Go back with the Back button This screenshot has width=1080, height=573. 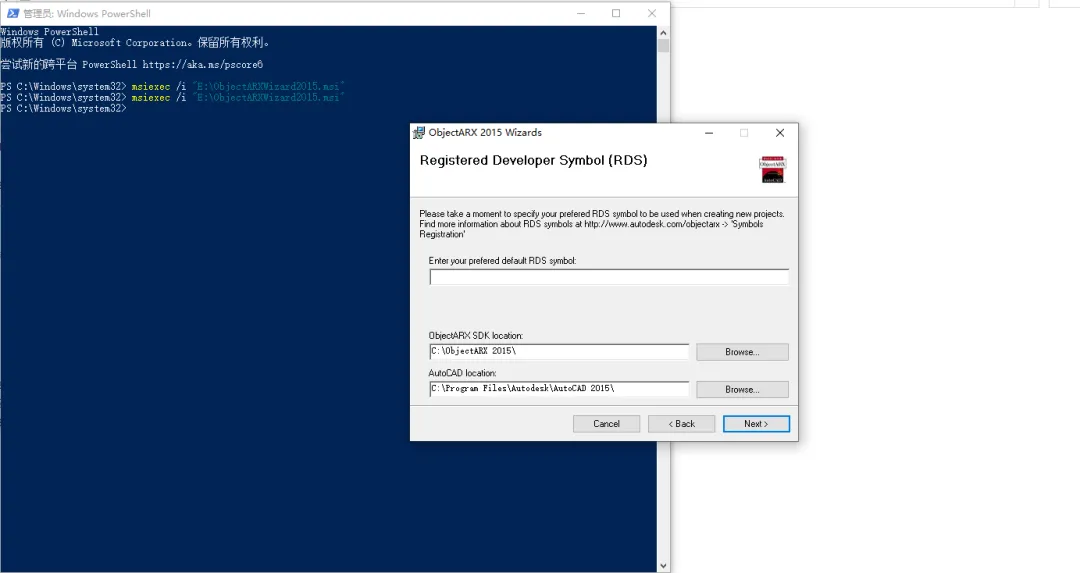(x=681, y=424)
